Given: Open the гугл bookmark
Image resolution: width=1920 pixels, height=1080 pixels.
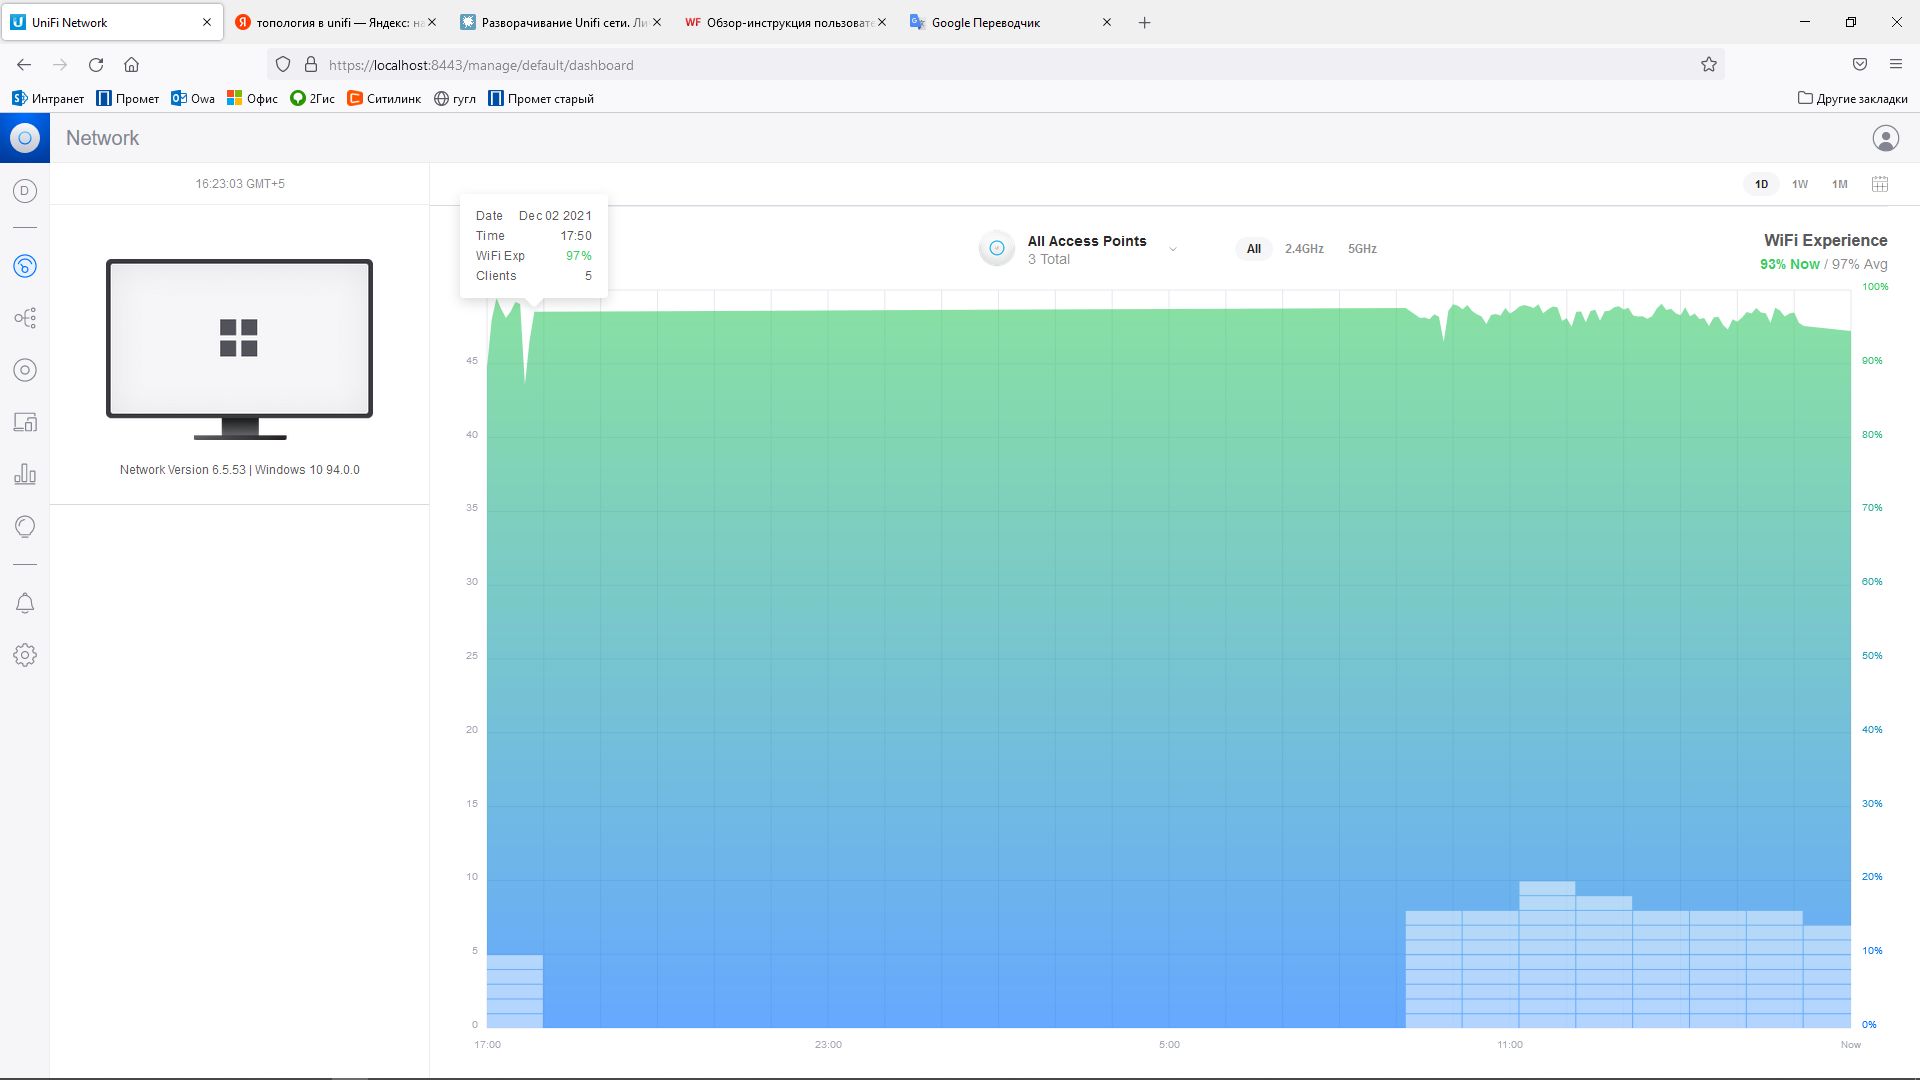Looking at the screenshot, I should pos(455,98).
